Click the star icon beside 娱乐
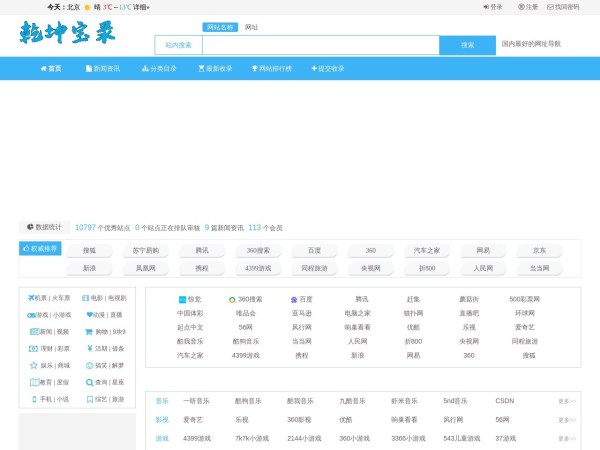600x450 pixels. point(33,366)
